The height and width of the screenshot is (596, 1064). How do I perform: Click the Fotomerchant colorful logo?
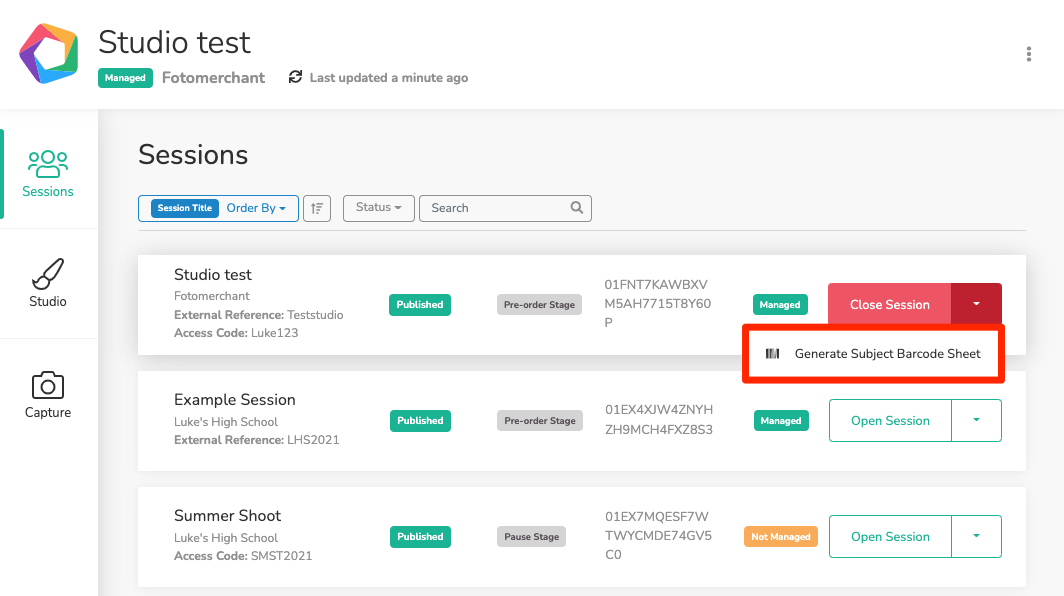click(x=48, y=54)
